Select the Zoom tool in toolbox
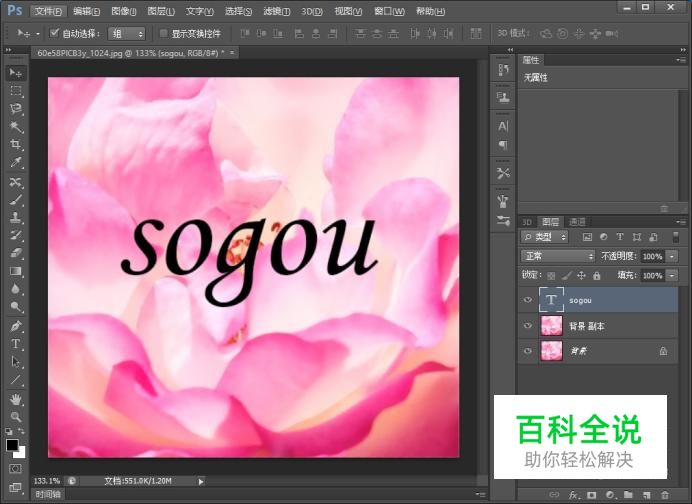 [x=16, y=417]
